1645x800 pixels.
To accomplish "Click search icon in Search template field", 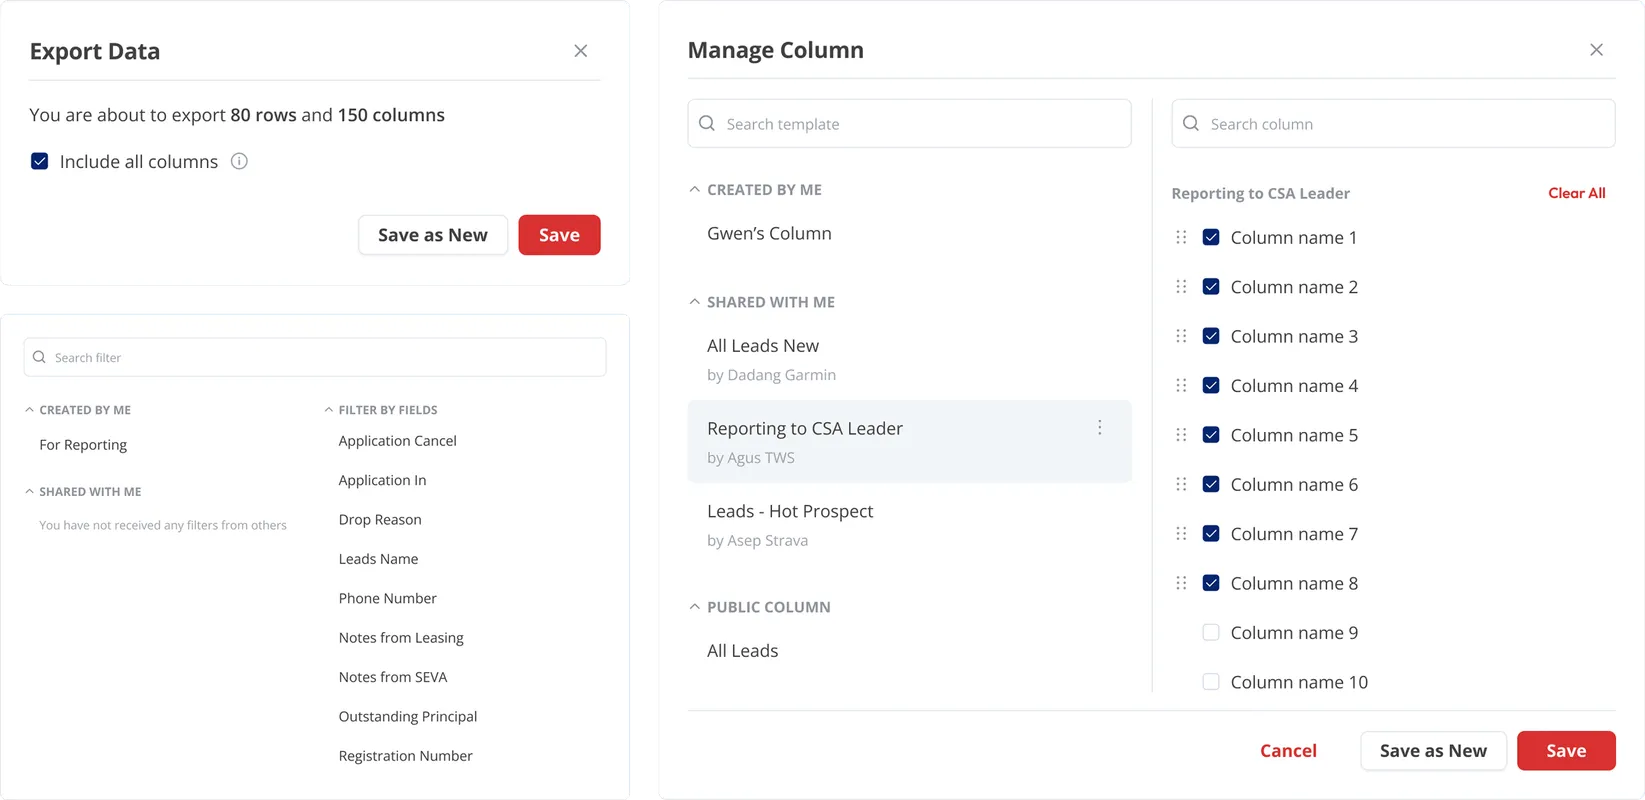I will click(x=707, y=123).
